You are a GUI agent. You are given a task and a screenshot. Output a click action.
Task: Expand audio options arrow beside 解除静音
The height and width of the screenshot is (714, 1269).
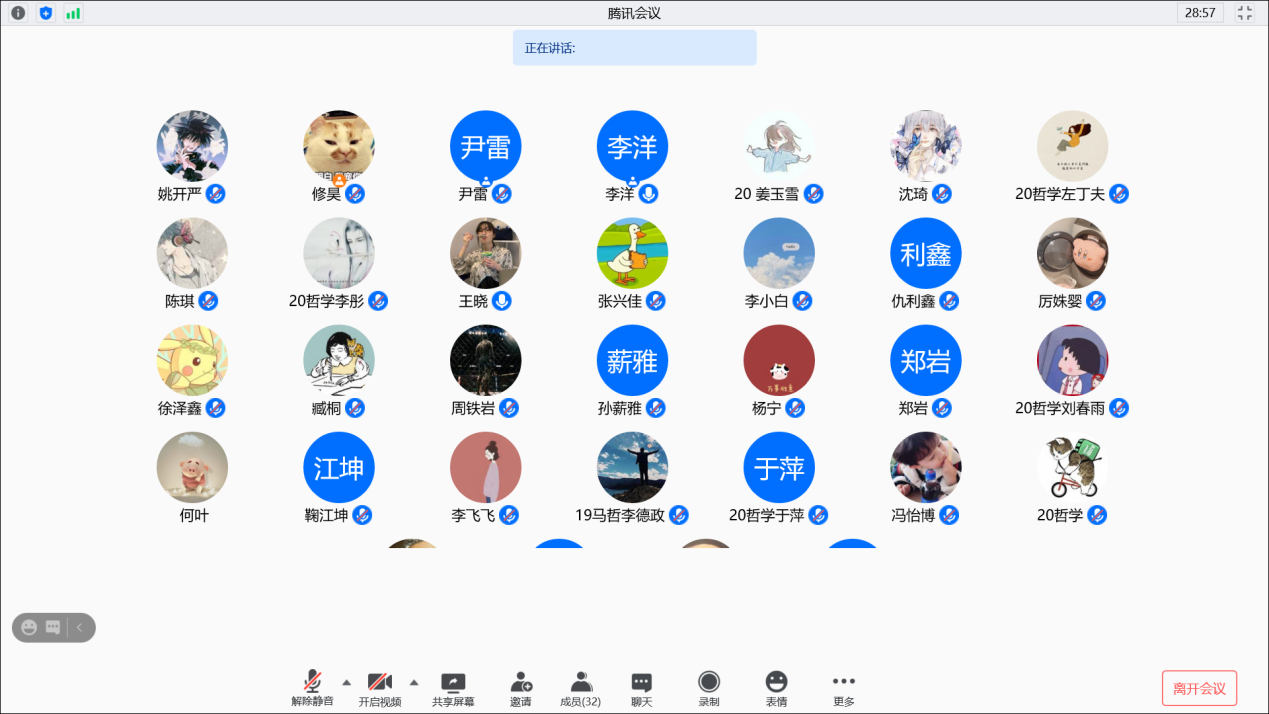(x=347, y=682)
